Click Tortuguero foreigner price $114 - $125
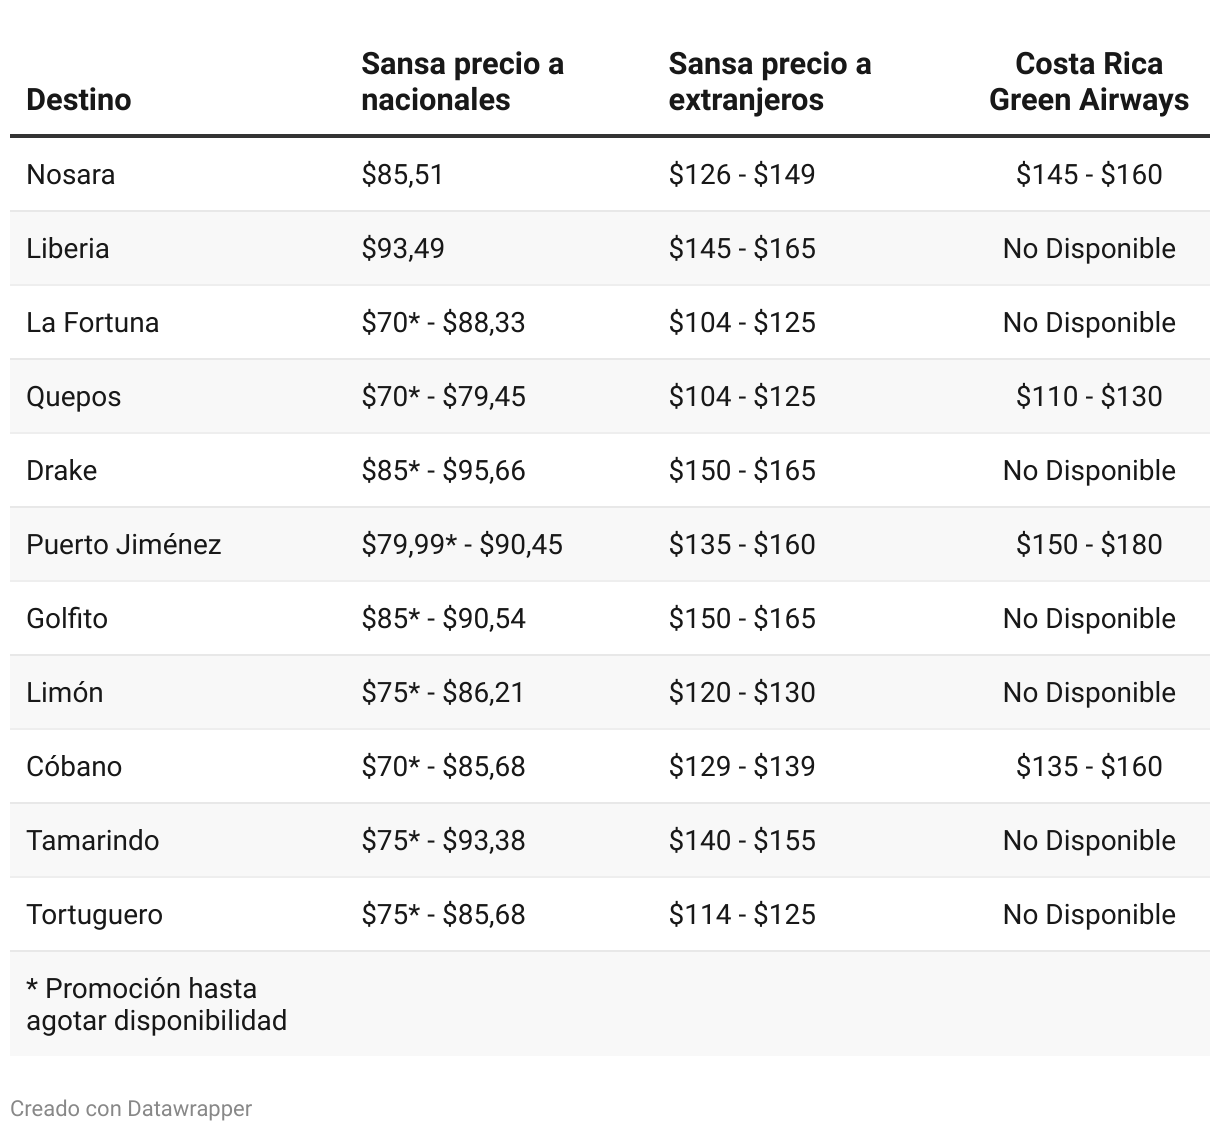1220x1132 pixels. click(x=741, y=914)
